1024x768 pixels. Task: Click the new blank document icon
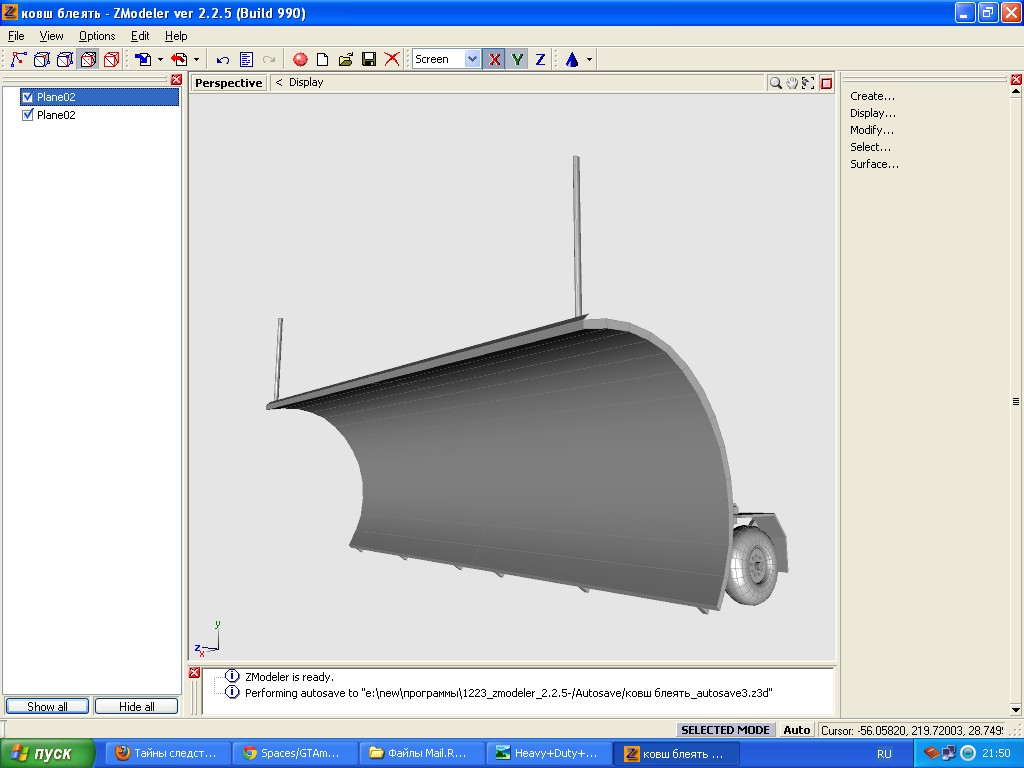coord(323,59)
